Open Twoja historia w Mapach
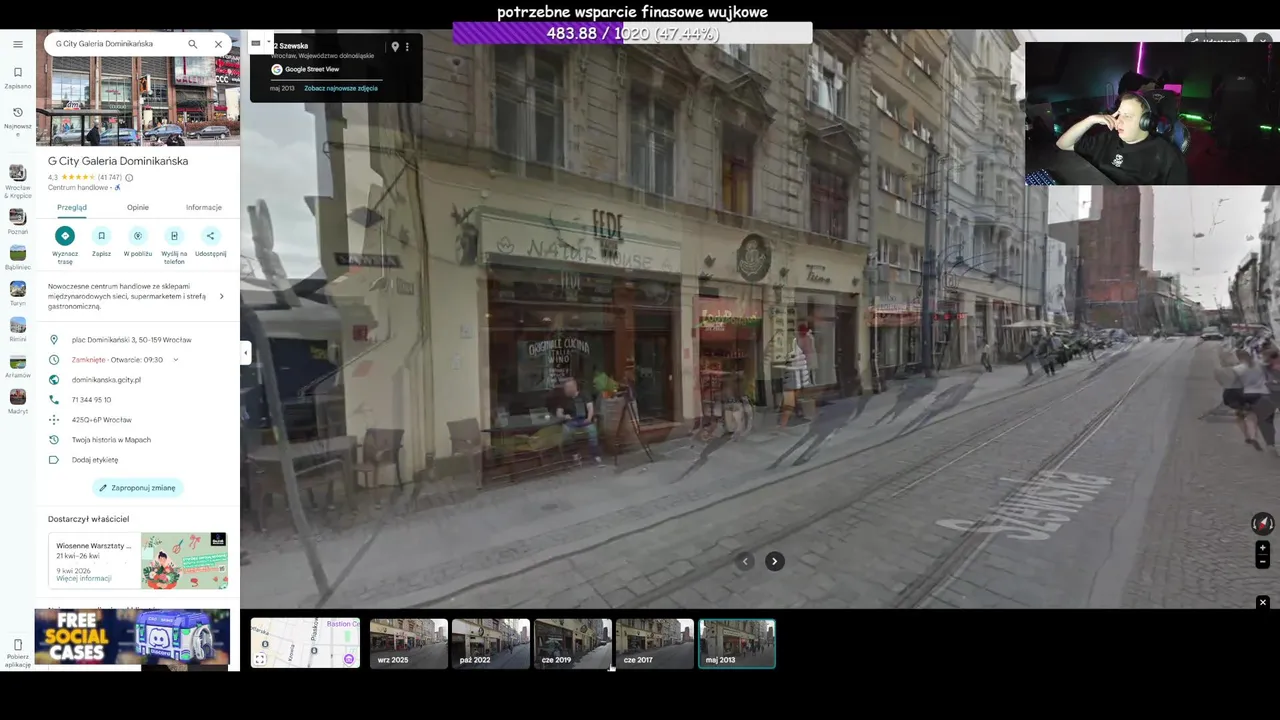The image size is (1280, 720). coord(111,440)
